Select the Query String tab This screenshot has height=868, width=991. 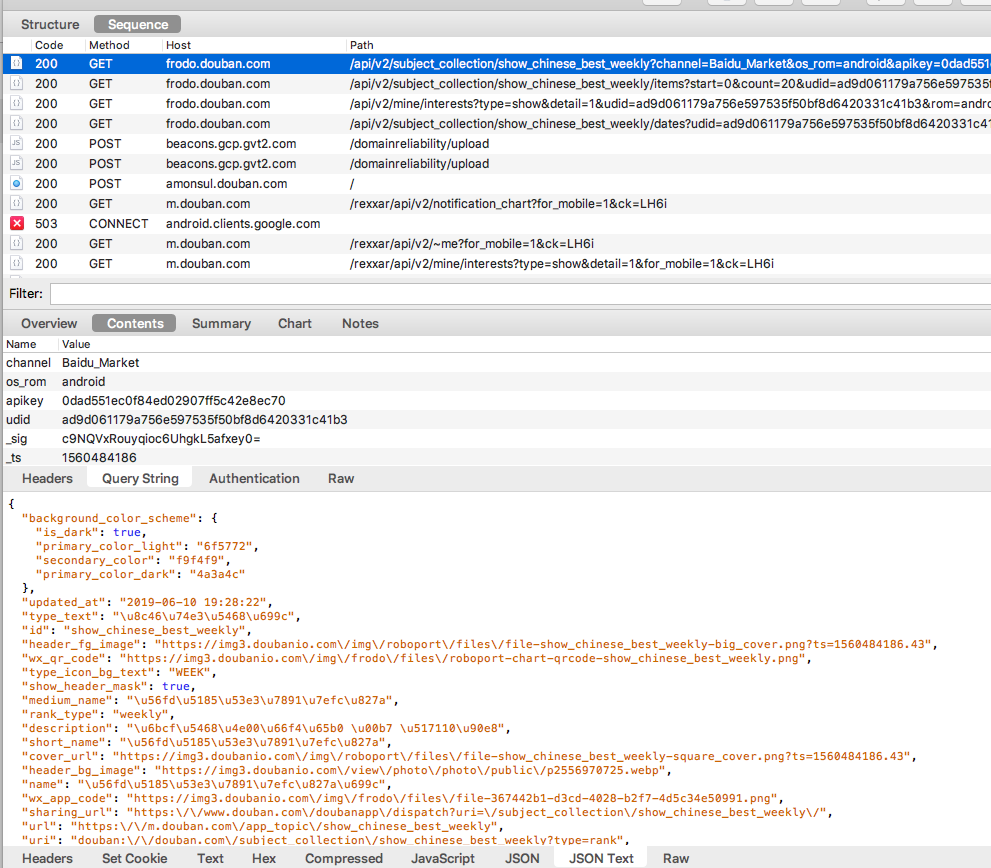coord(140,479)
